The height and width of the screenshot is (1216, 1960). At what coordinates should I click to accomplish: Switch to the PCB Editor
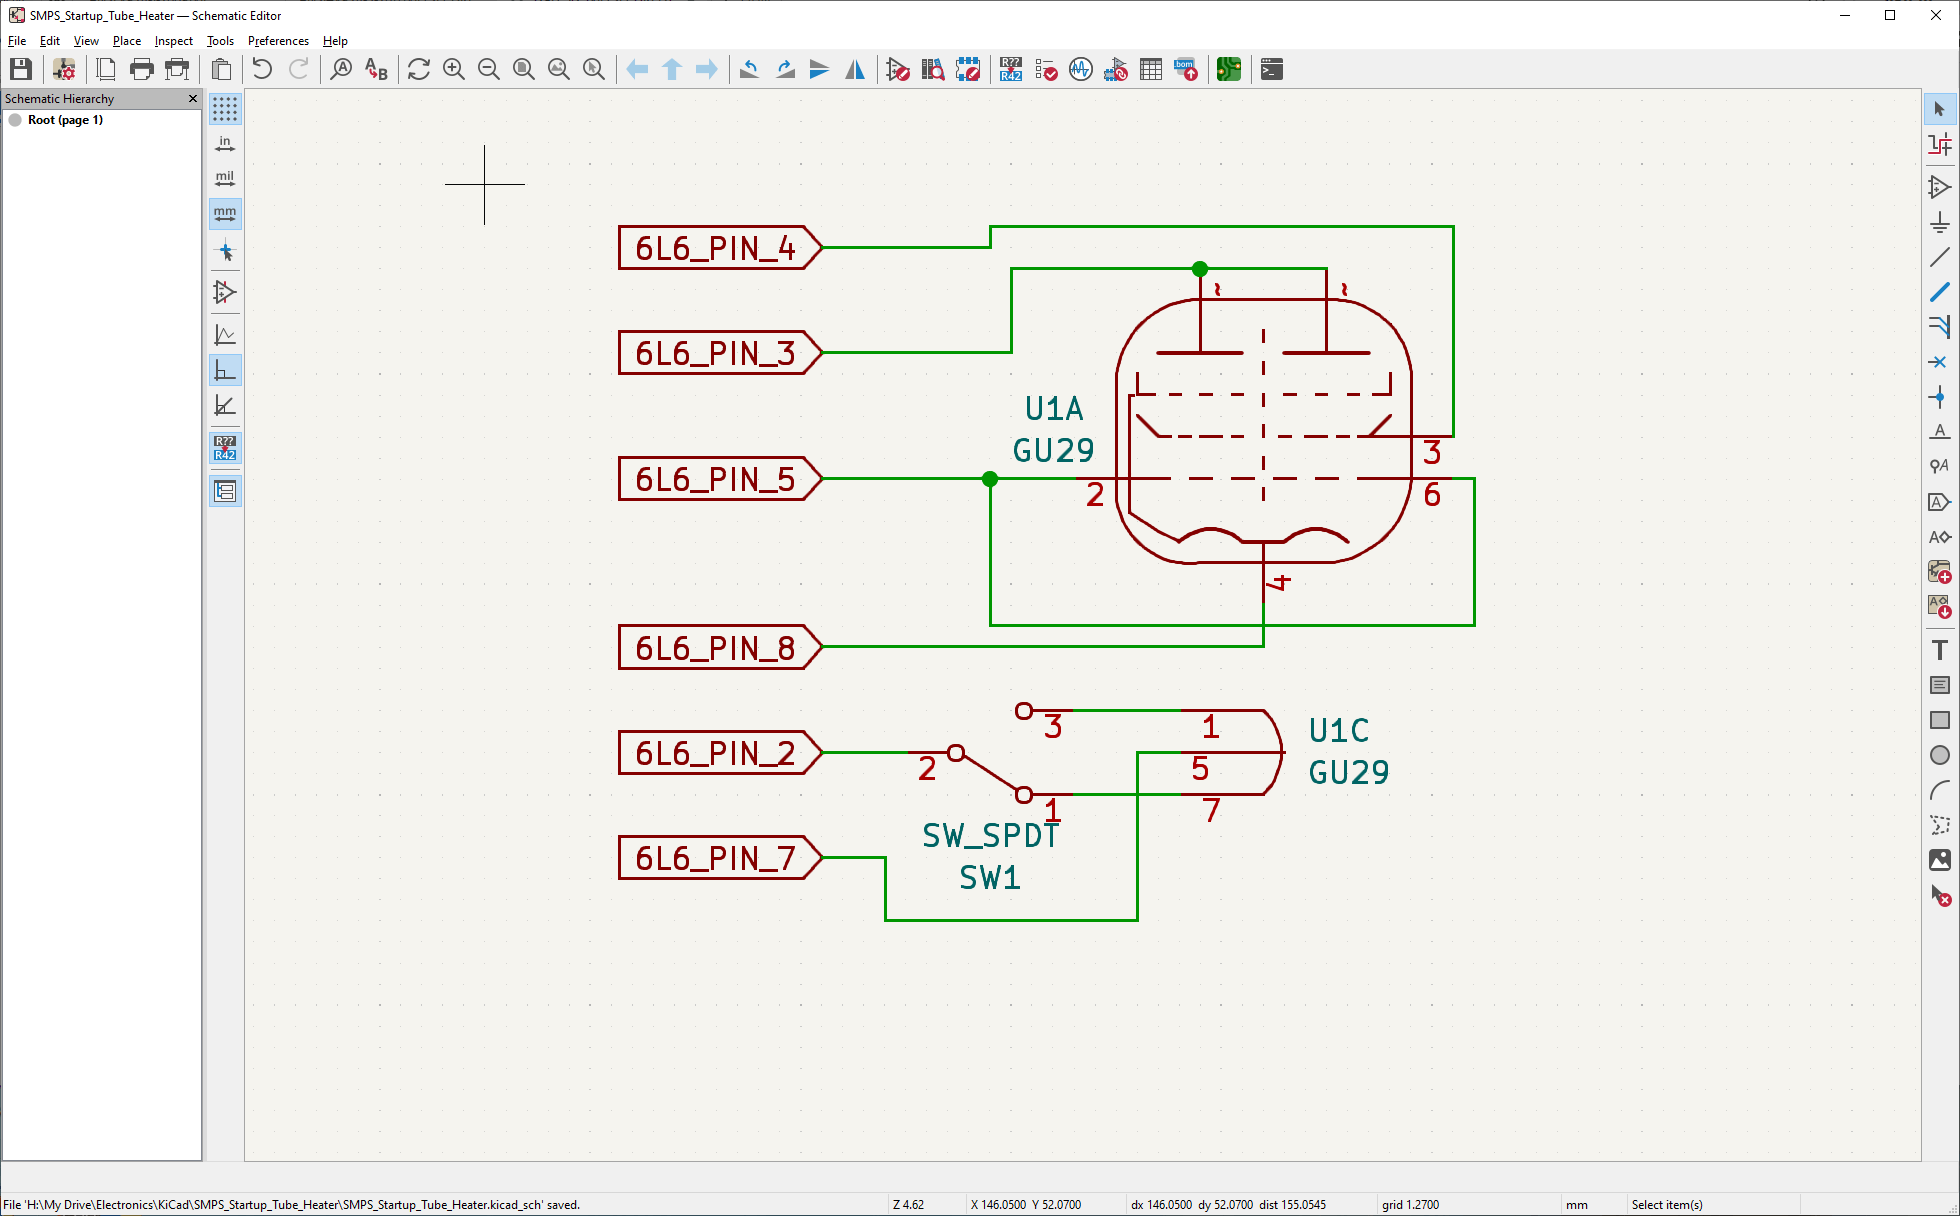point(1229,69)
